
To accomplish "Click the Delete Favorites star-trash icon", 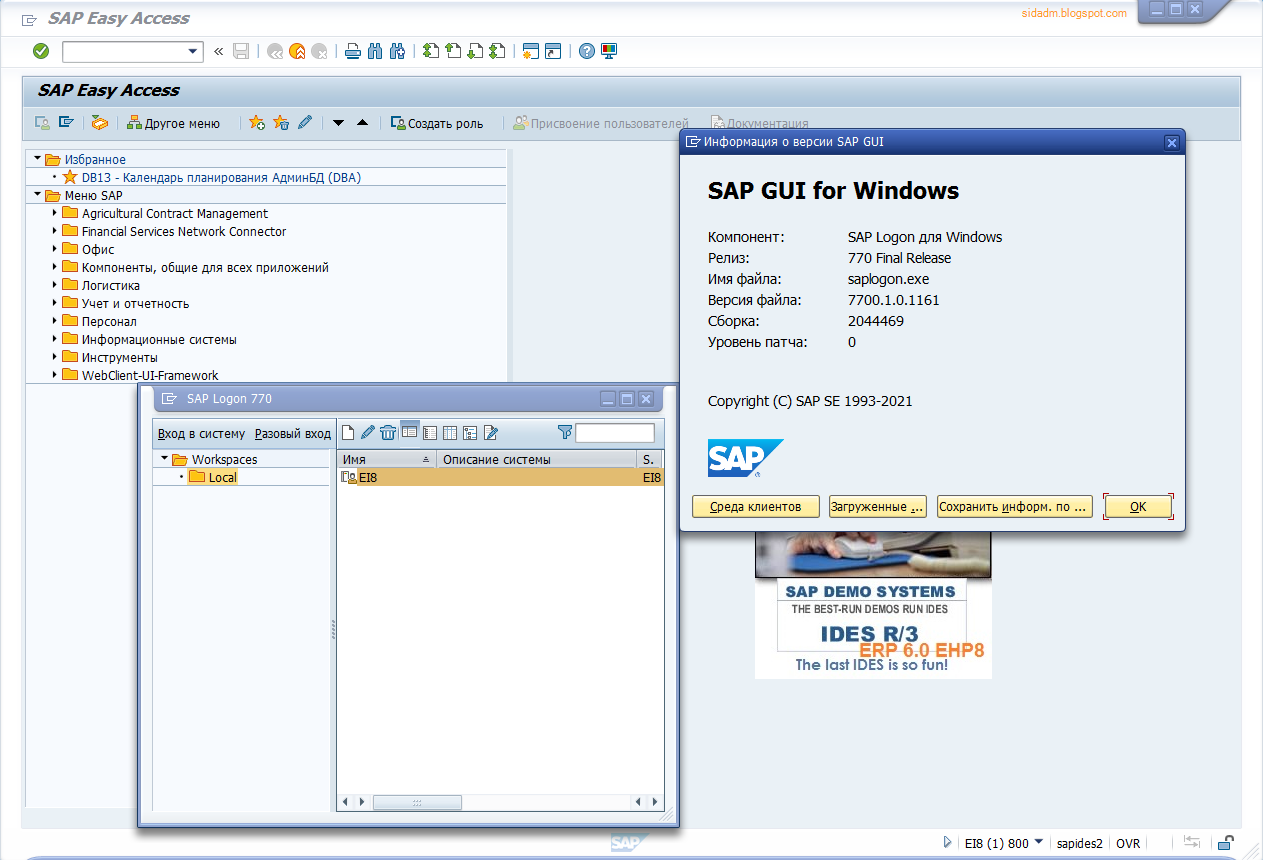I will (x=281, y=123).
